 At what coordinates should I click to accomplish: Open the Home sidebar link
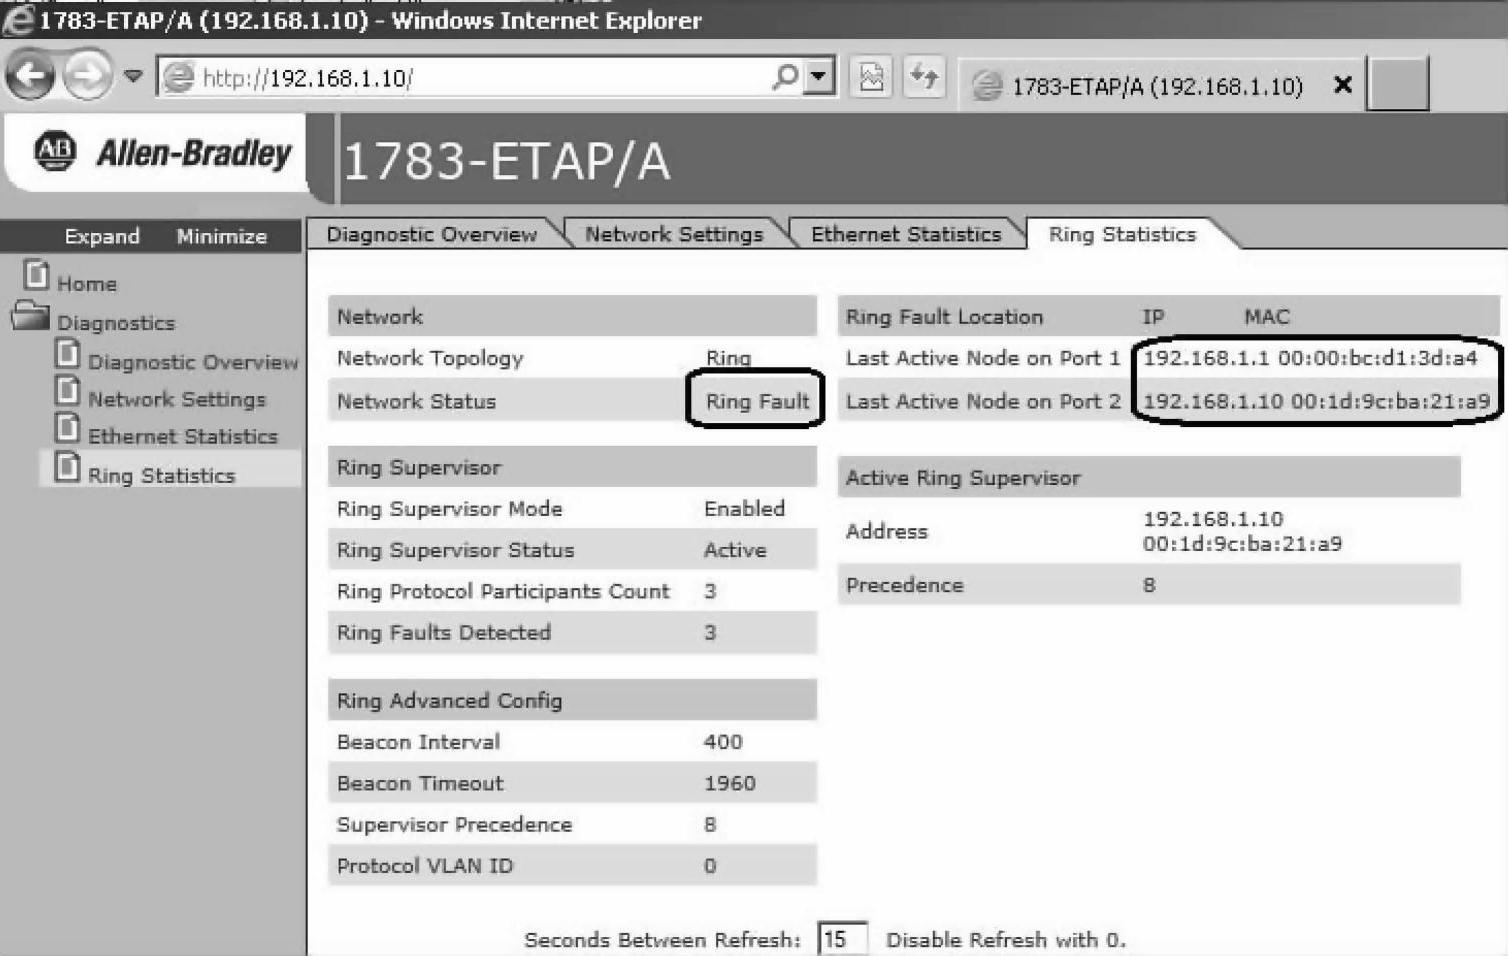pos(87,284)
